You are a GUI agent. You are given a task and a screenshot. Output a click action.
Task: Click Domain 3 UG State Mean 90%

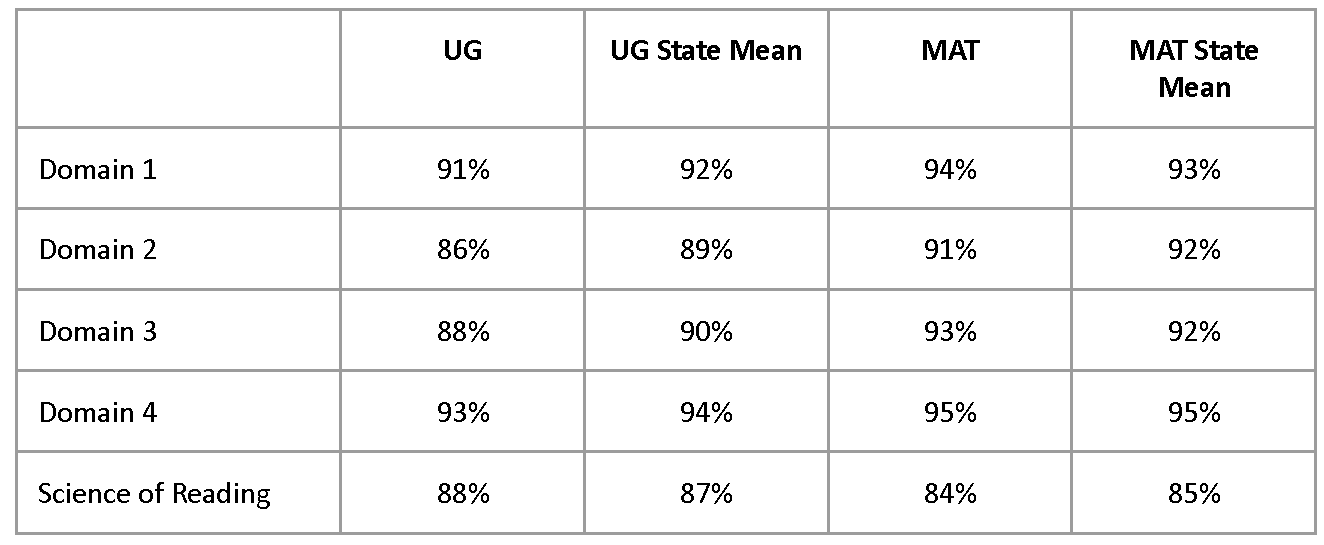[x=706, y=331]
